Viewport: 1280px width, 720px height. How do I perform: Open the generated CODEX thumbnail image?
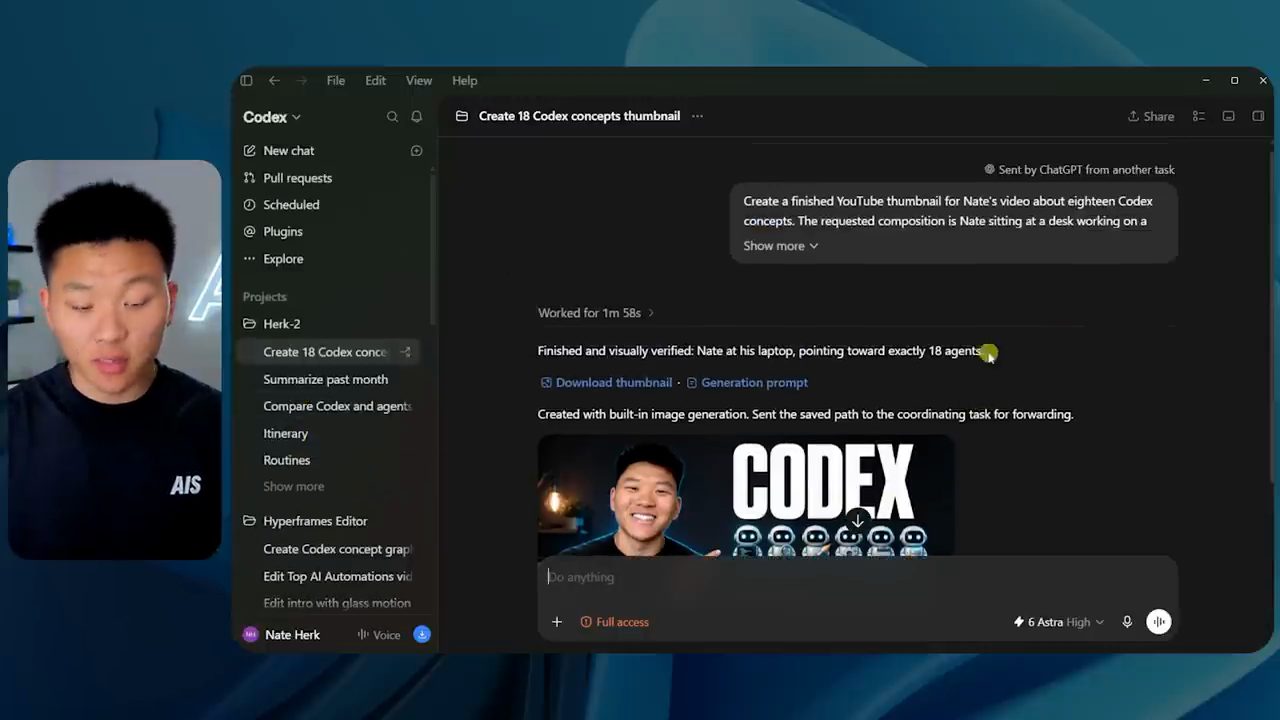[x=745, y=495]
